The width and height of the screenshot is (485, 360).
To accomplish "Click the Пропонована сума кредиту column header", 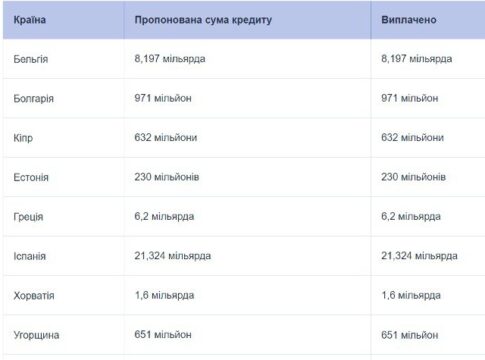I will [203, 20].
